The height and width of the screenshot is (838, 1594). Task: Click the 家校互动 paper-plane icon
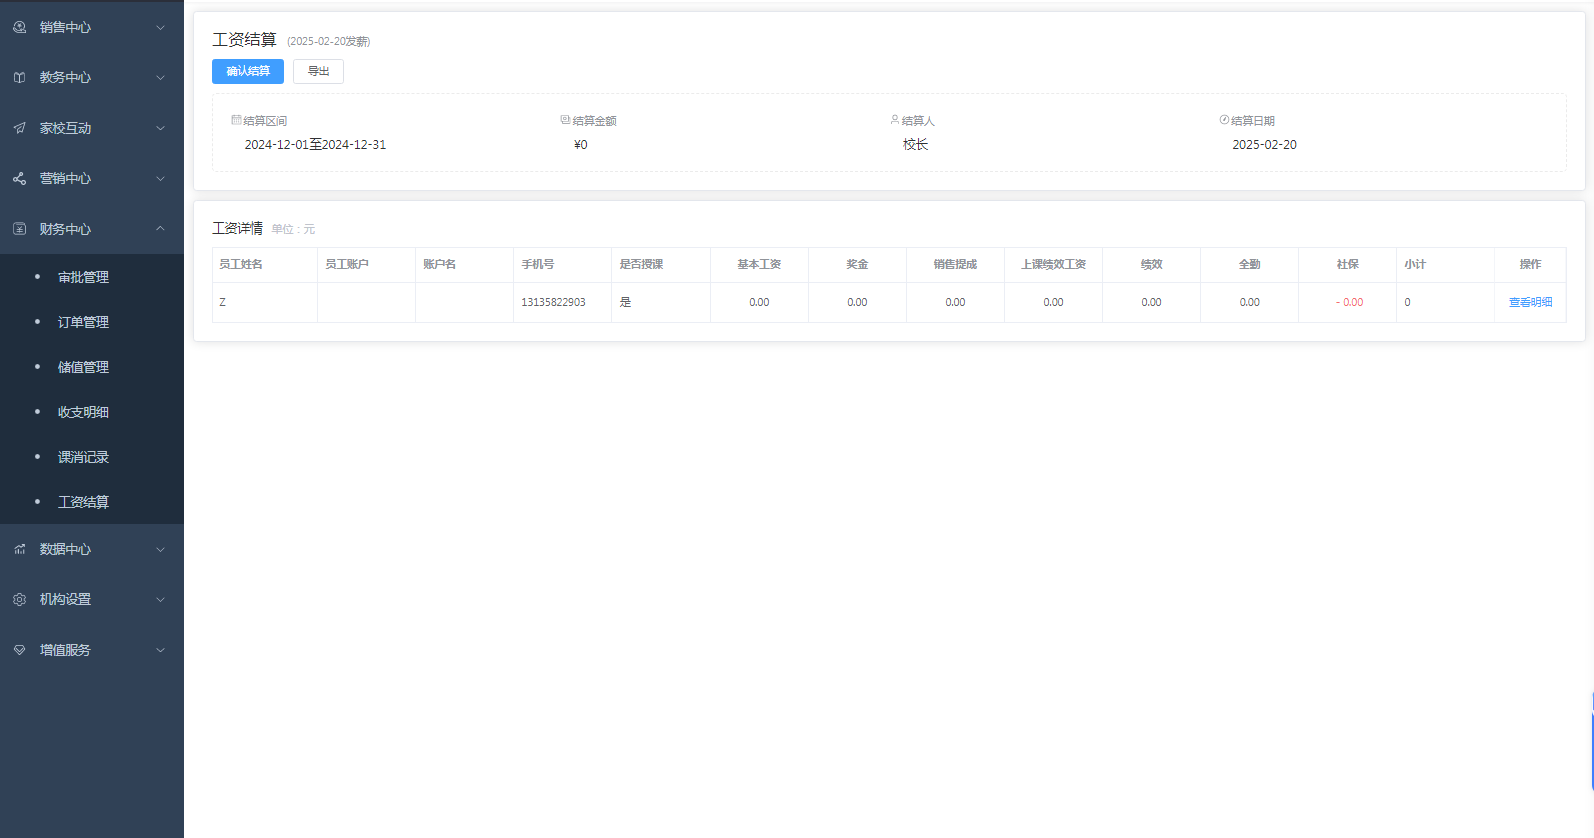pyautogui.click(x=20, y=128)
